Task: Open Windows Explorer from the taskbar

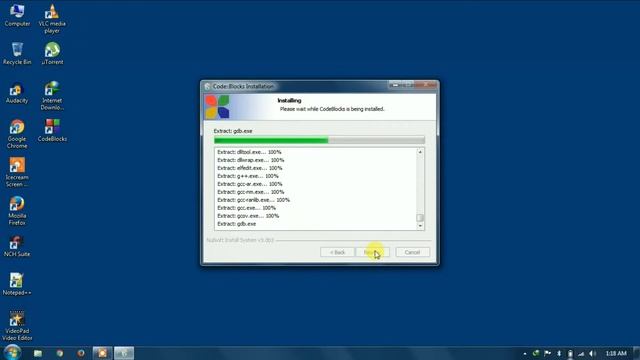Action: pyautogui.click(x=38, y=353)
